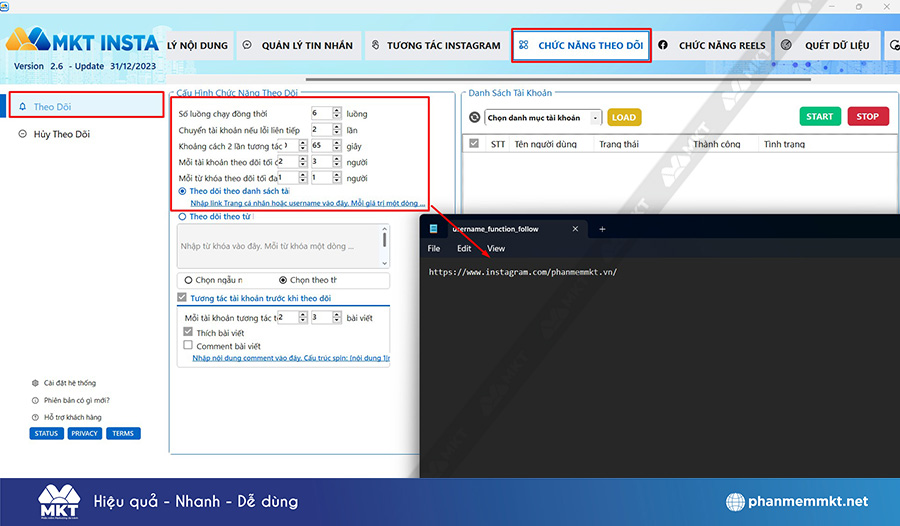
Task: Add a new tab in Notepad
Action: tap(602, 229)
